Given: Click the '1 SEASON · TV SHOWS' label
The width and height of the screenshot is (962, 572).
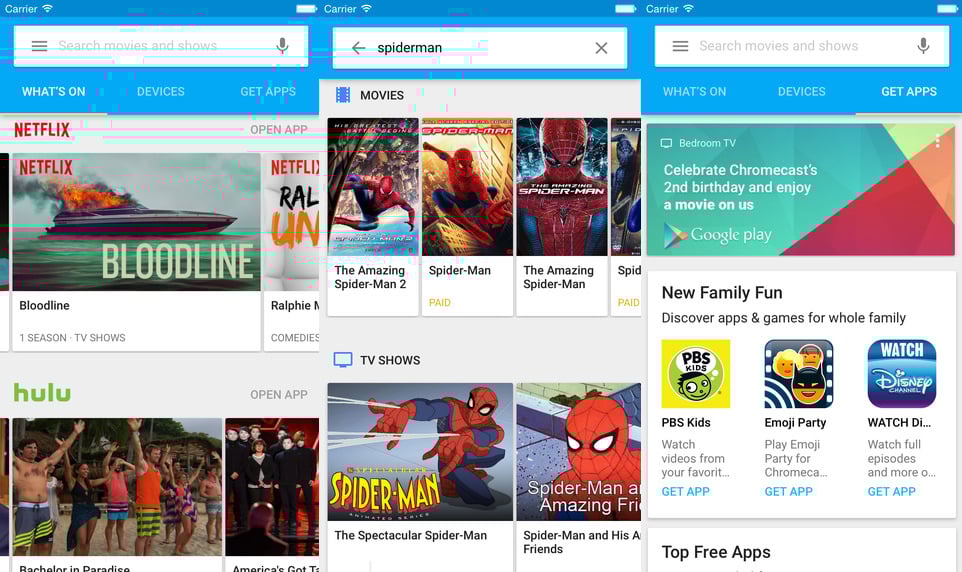Looking at the screenshot, I should tap(72, 338).
